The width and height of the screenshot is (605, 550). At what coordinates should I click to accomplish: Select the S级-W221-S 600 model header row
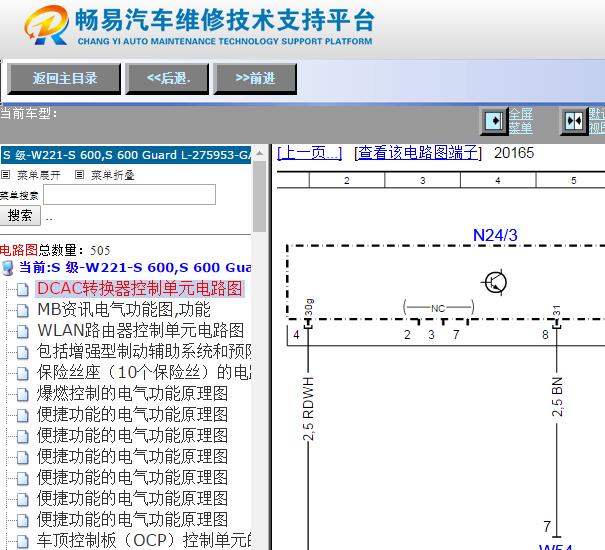click(x=126, y=155)
